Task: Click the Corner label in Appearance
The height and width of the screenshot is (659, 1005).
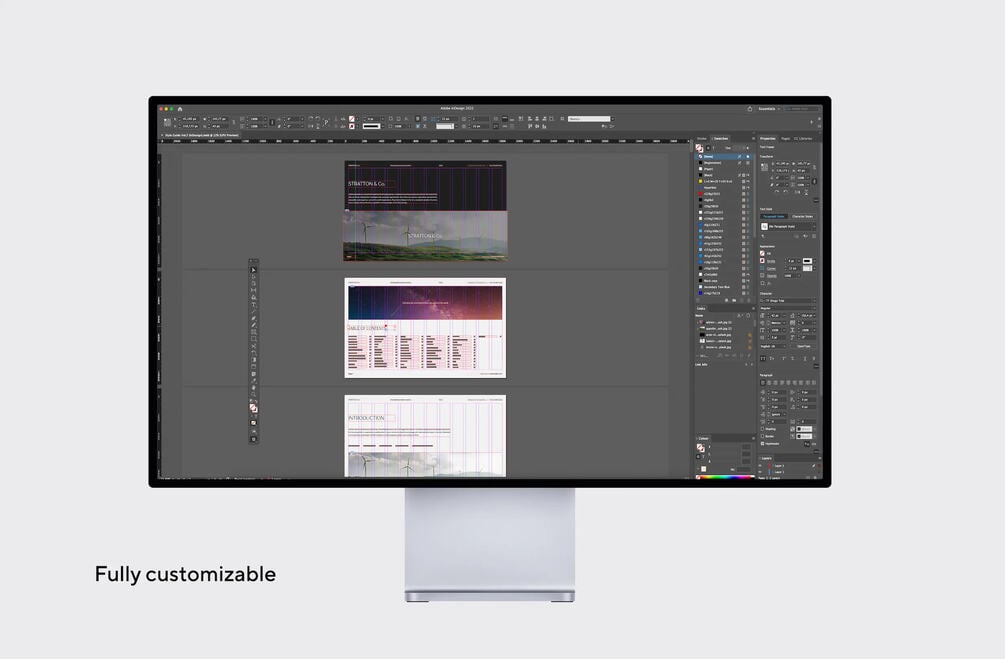Action: pyautogui.click(x=771, y=269)
